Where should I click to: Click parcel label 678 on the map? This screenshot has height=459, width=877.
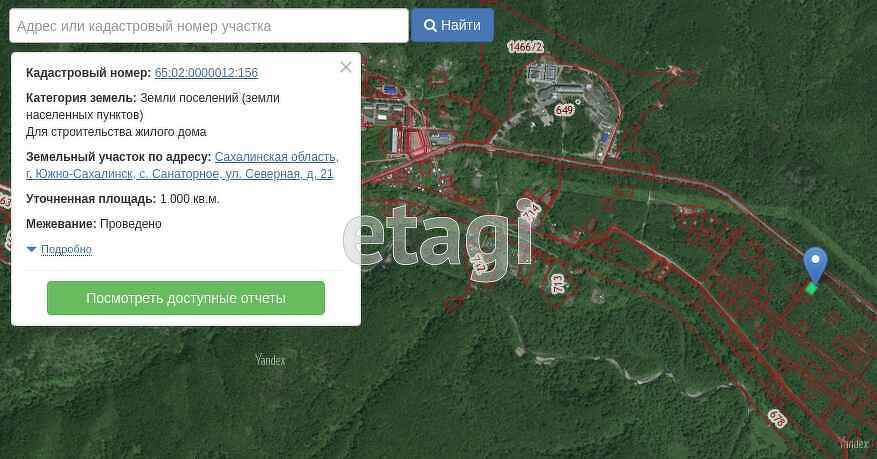(777, 418)
